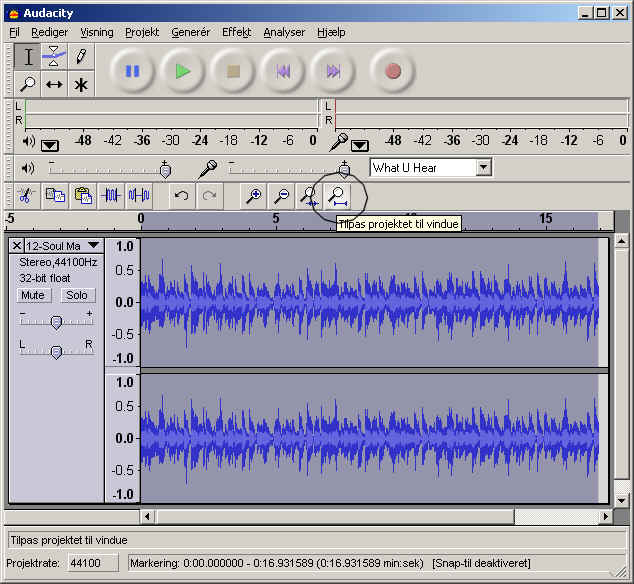Click the fit project to window icon
The image size is (634, 584).
pyautogui.click(x=338, y=195)
